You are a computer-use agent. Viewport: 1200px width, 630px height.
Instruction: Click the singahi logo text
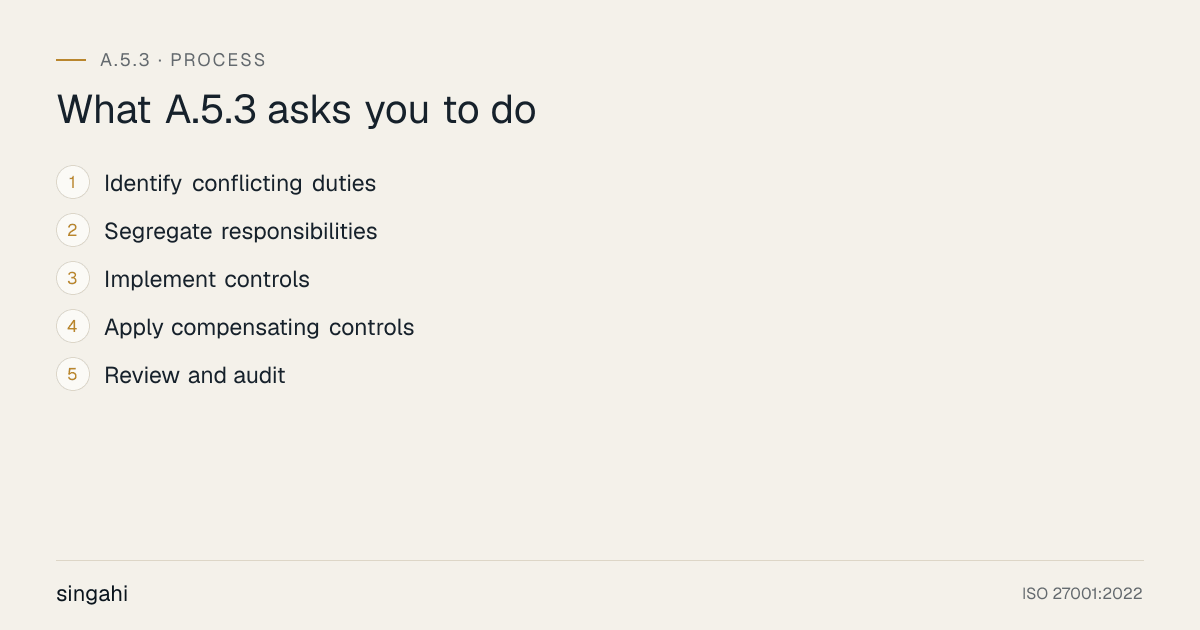tap(92, 594)
